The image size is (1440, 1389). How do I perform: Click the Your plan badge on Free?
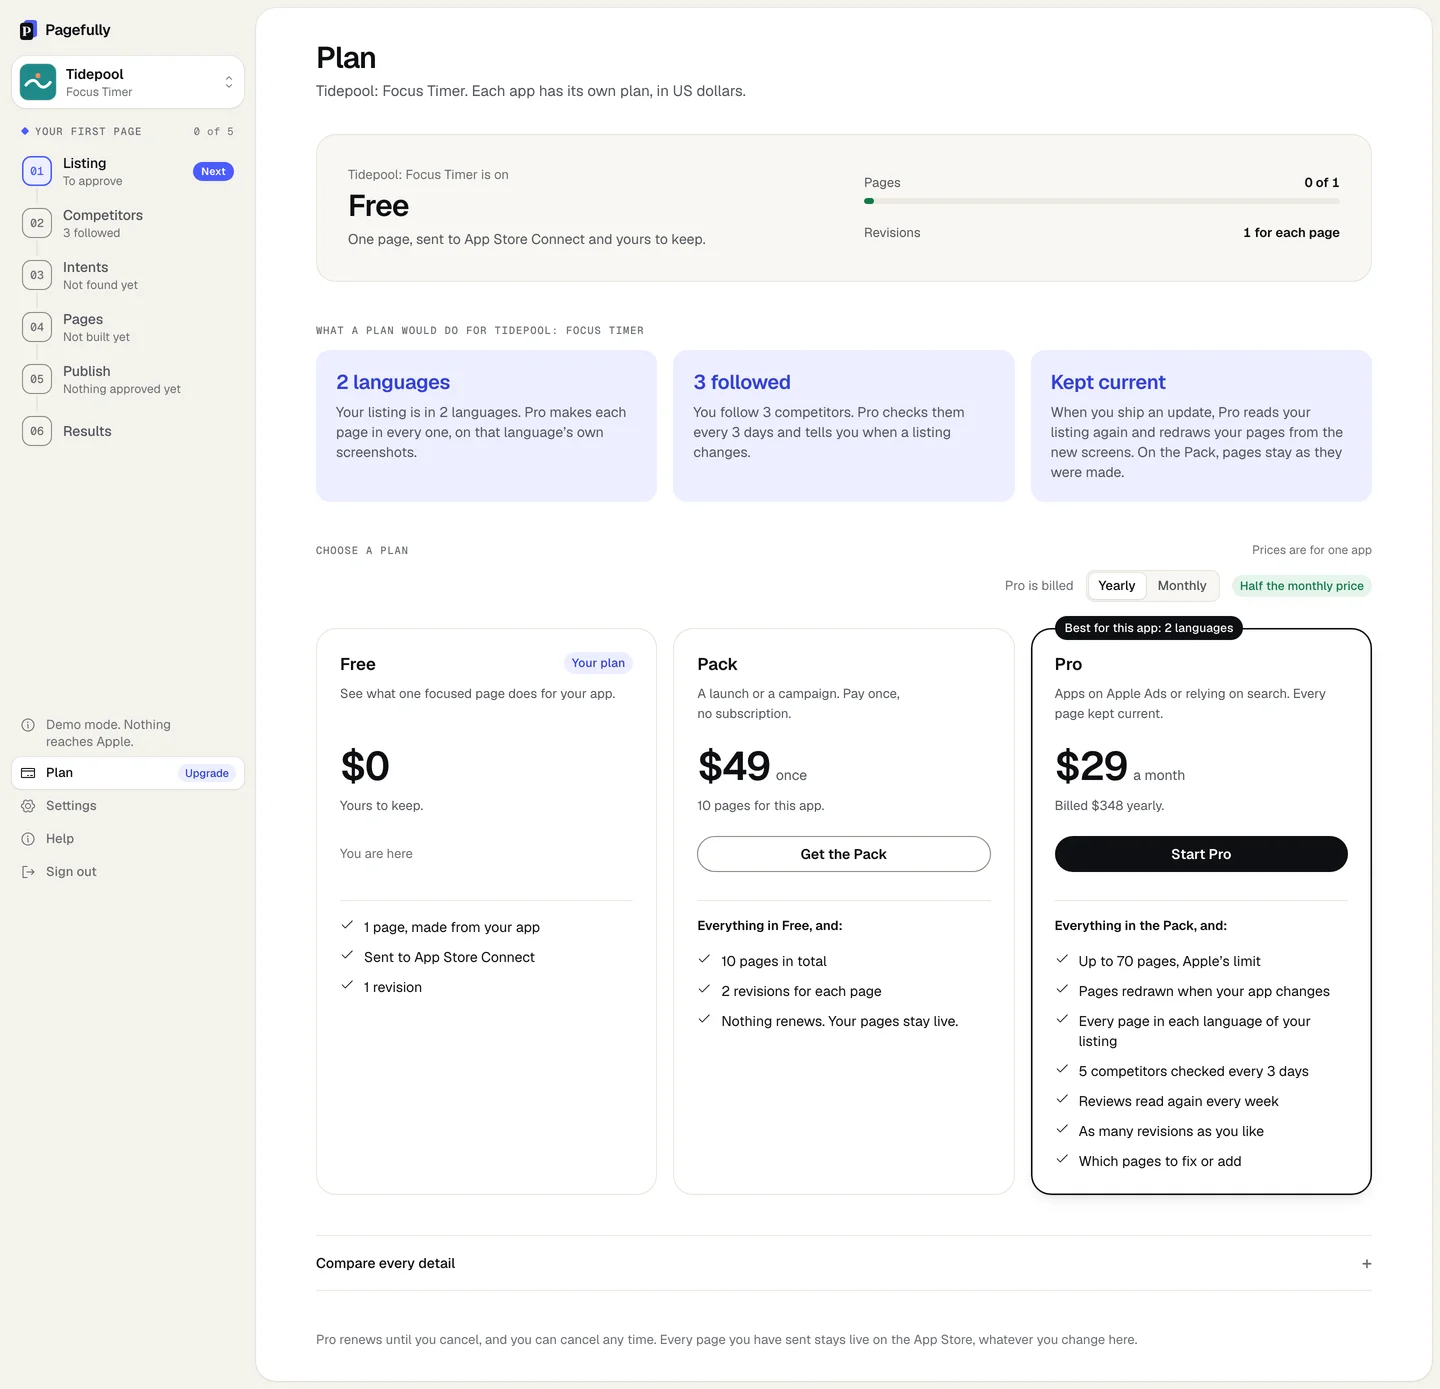598,663
